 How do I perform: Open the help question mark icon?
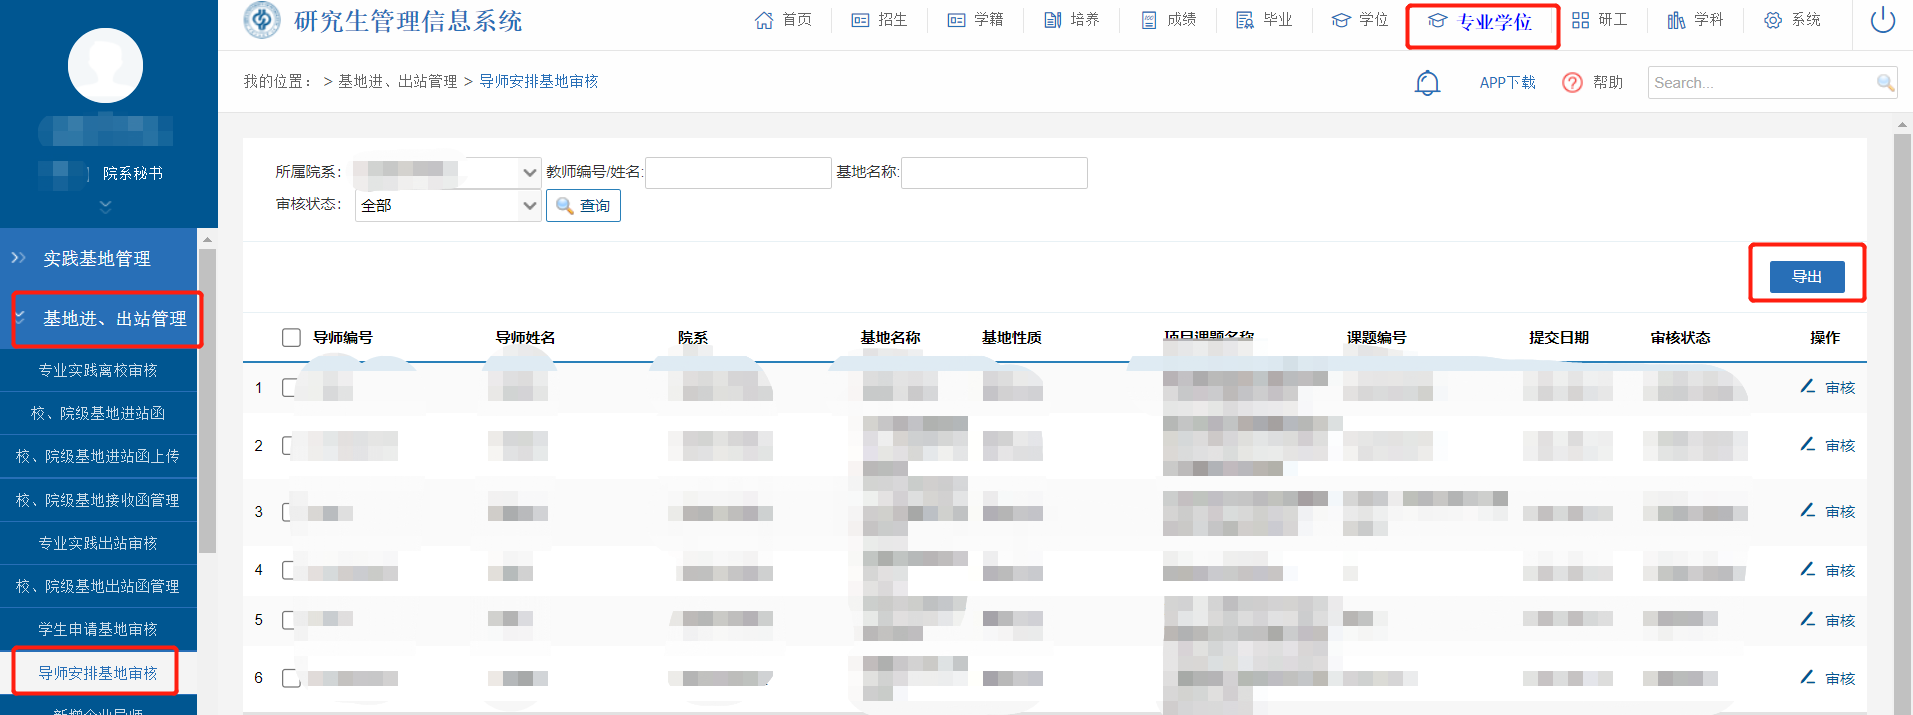coord(1572,83)
